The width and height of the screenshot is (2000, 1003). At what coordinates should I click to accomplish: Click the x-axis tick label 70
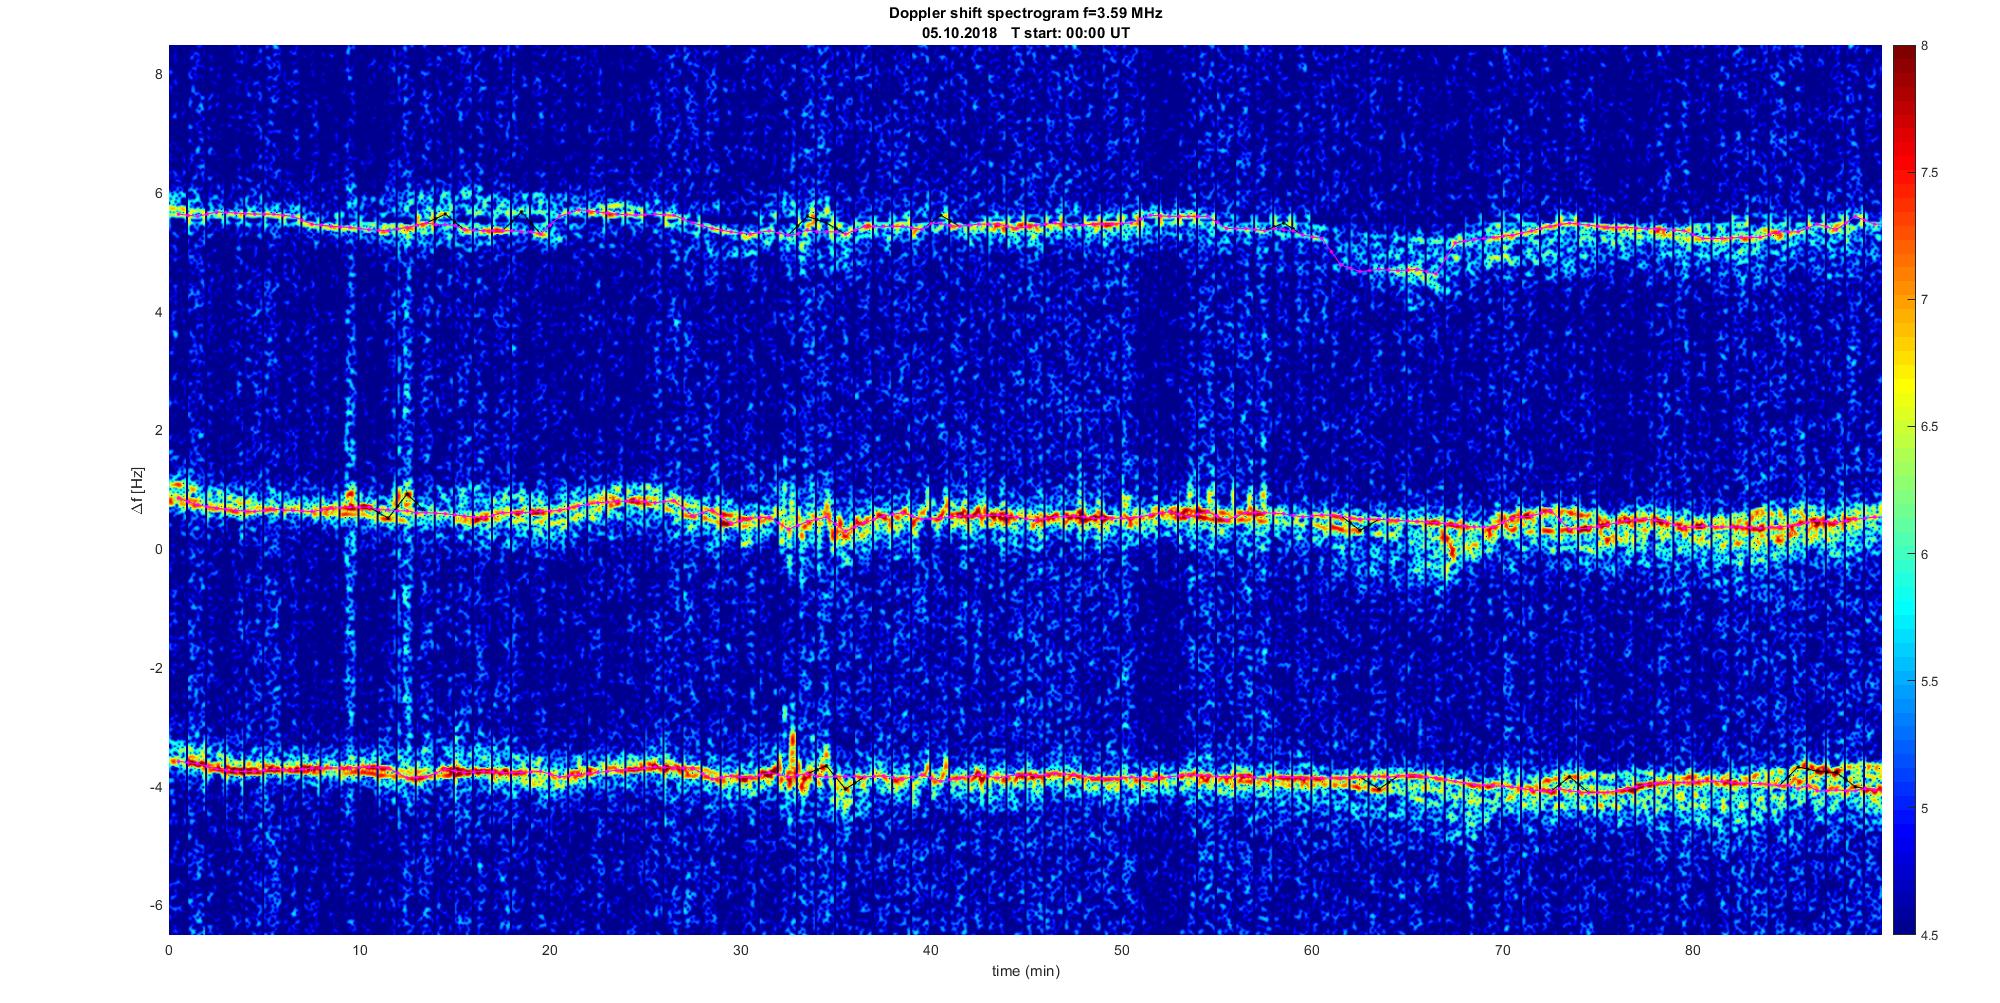click(1502, 950)
